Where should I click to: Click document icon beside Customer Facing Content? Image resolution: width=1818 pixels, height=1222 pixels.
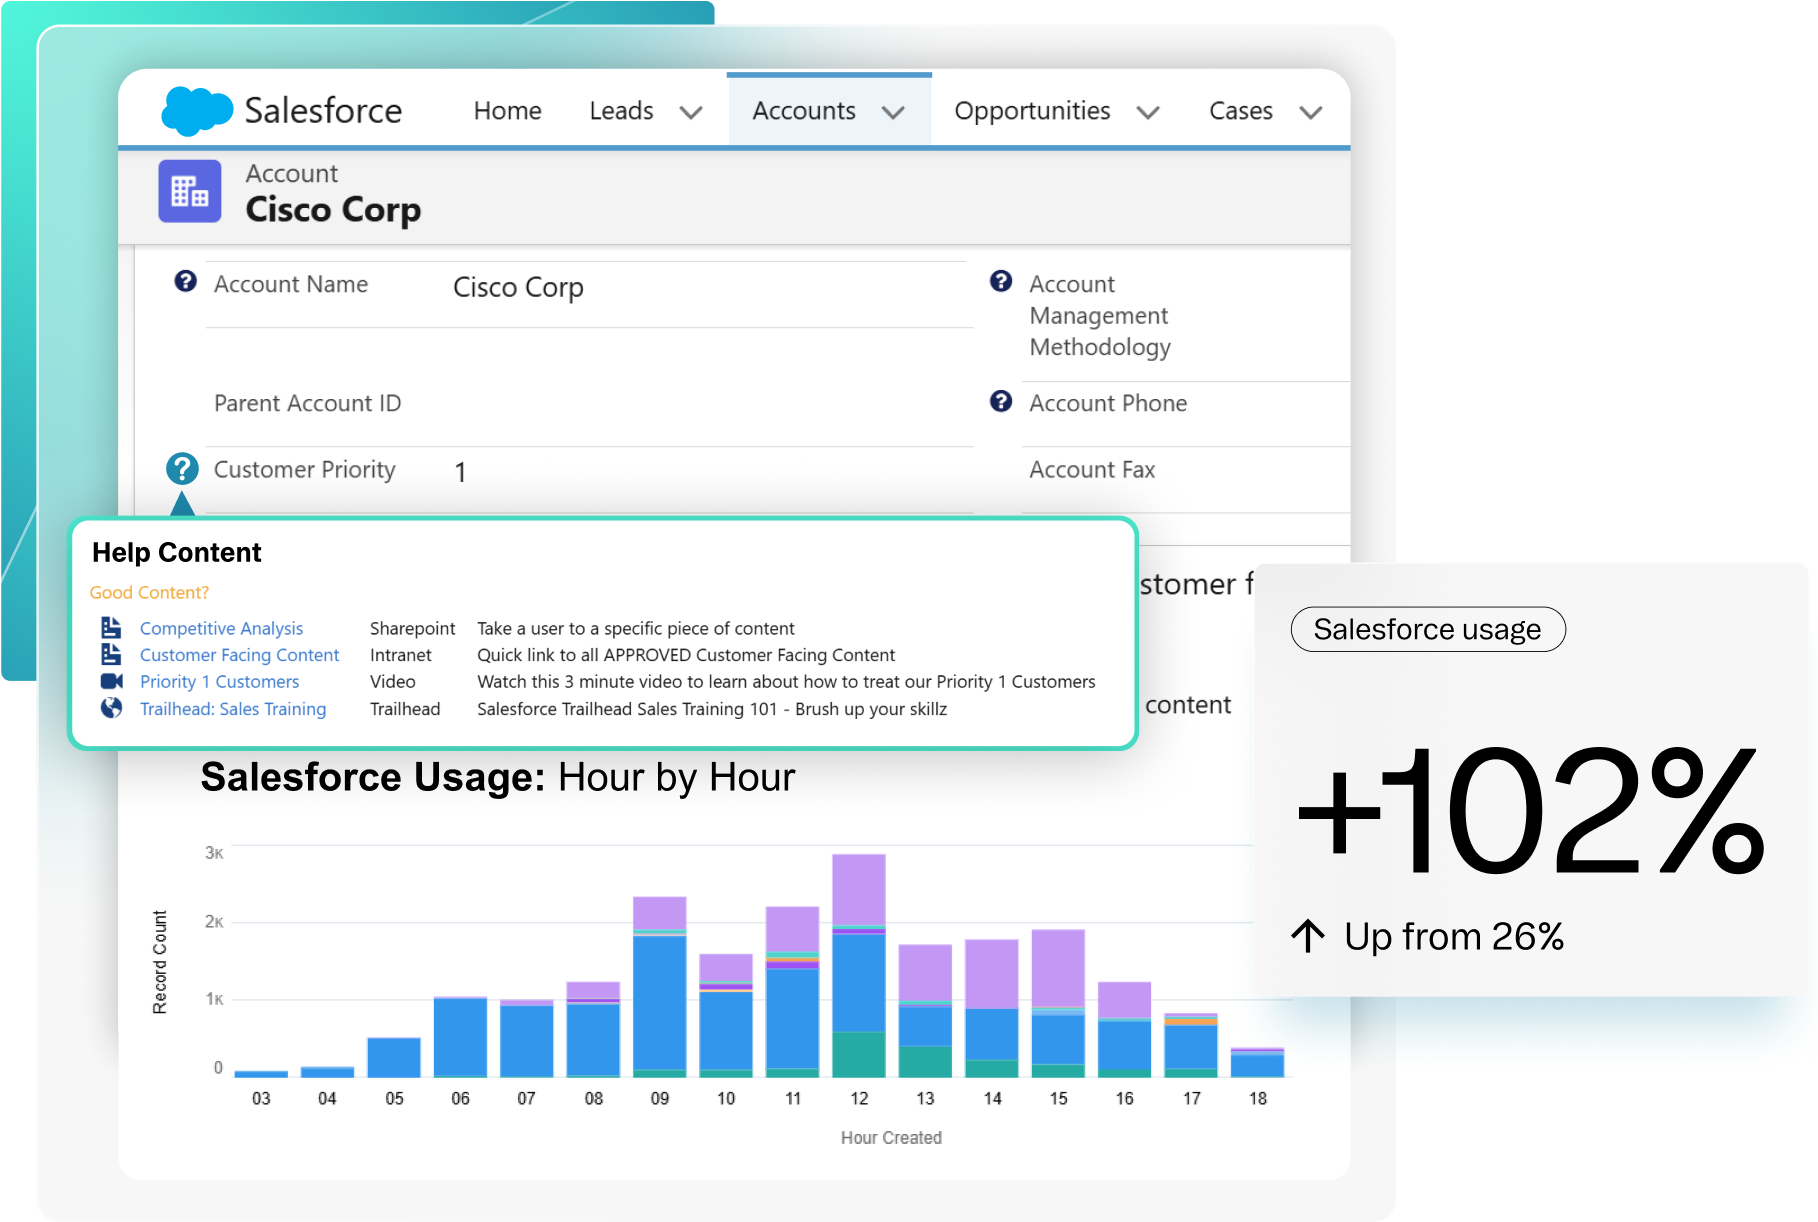point(111,654)
